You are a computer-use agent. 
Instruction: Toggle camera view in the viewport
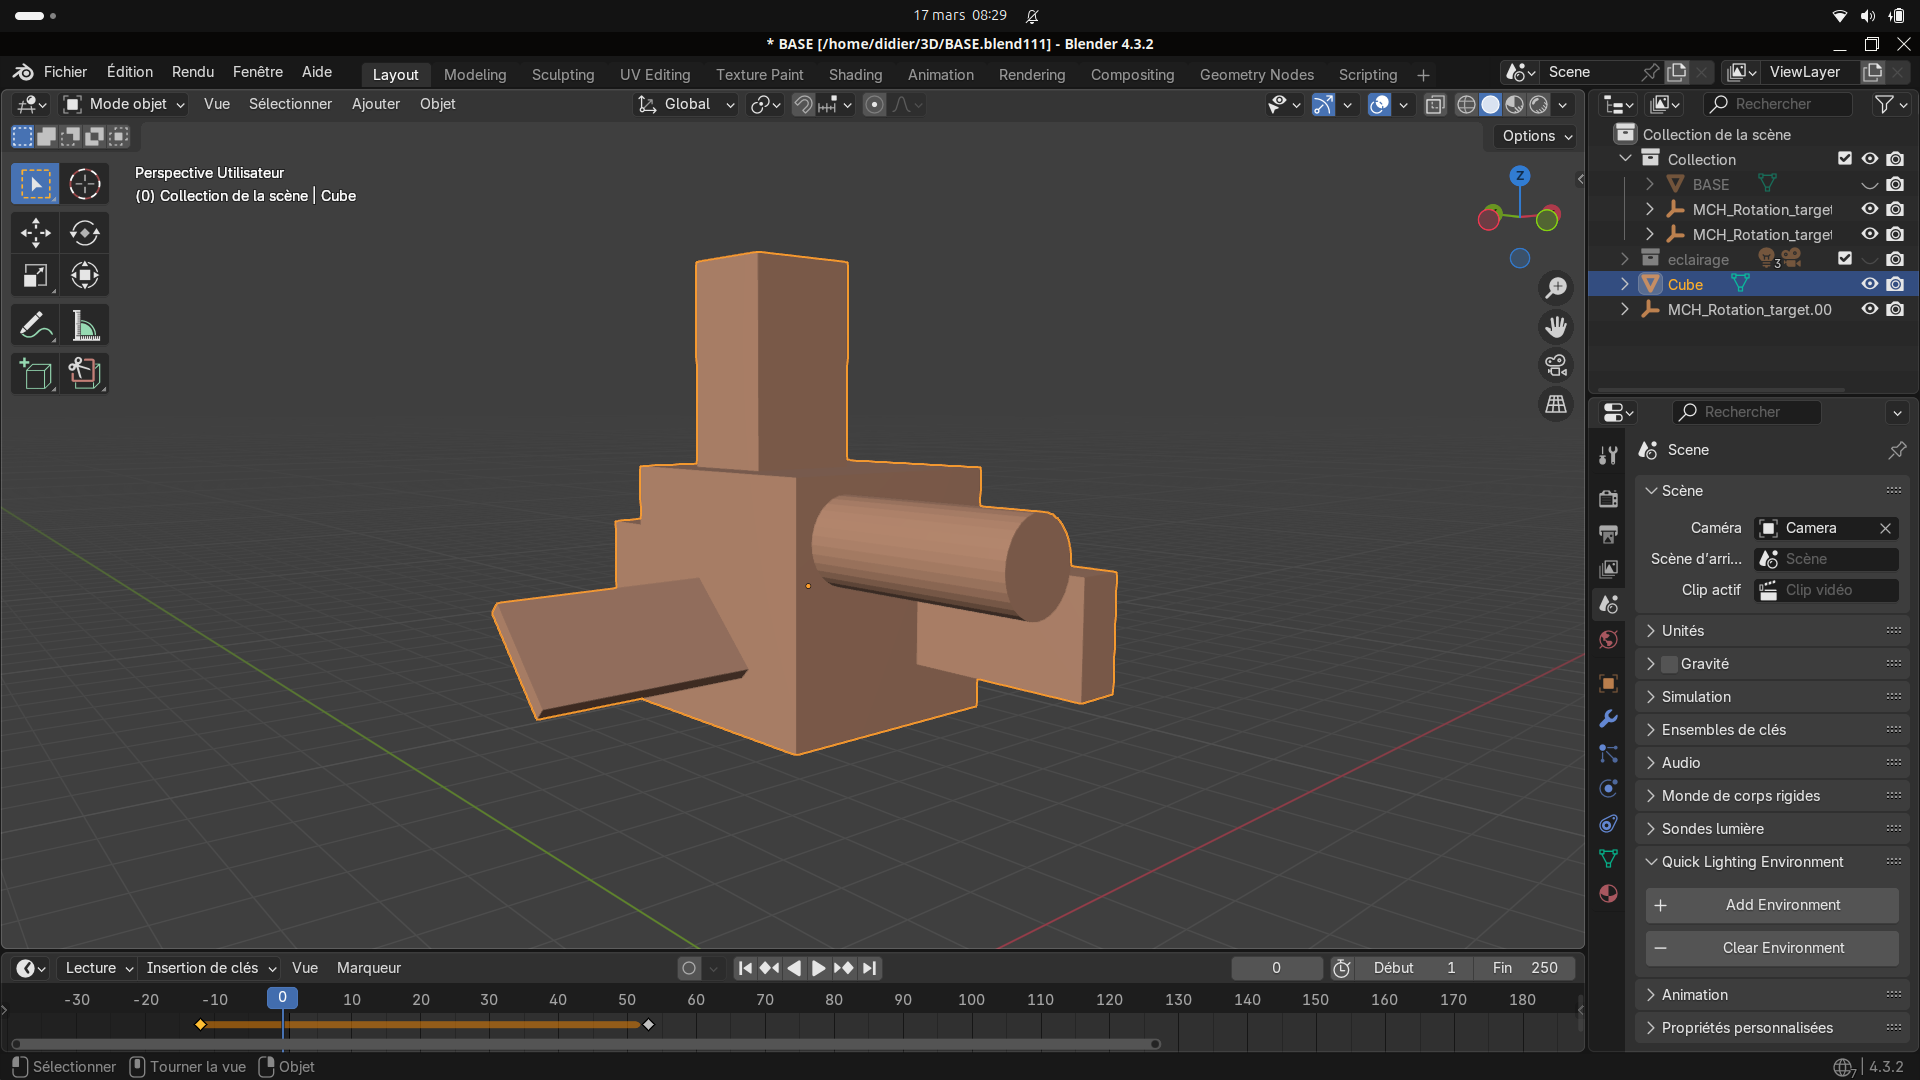pos(1556,366)
